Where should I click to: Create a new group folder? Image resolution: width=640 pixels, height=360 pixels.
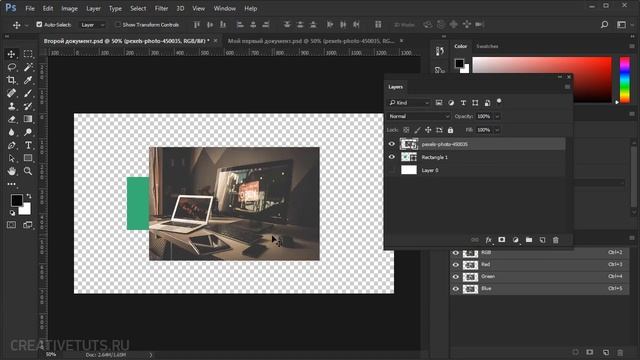point(529,240)
